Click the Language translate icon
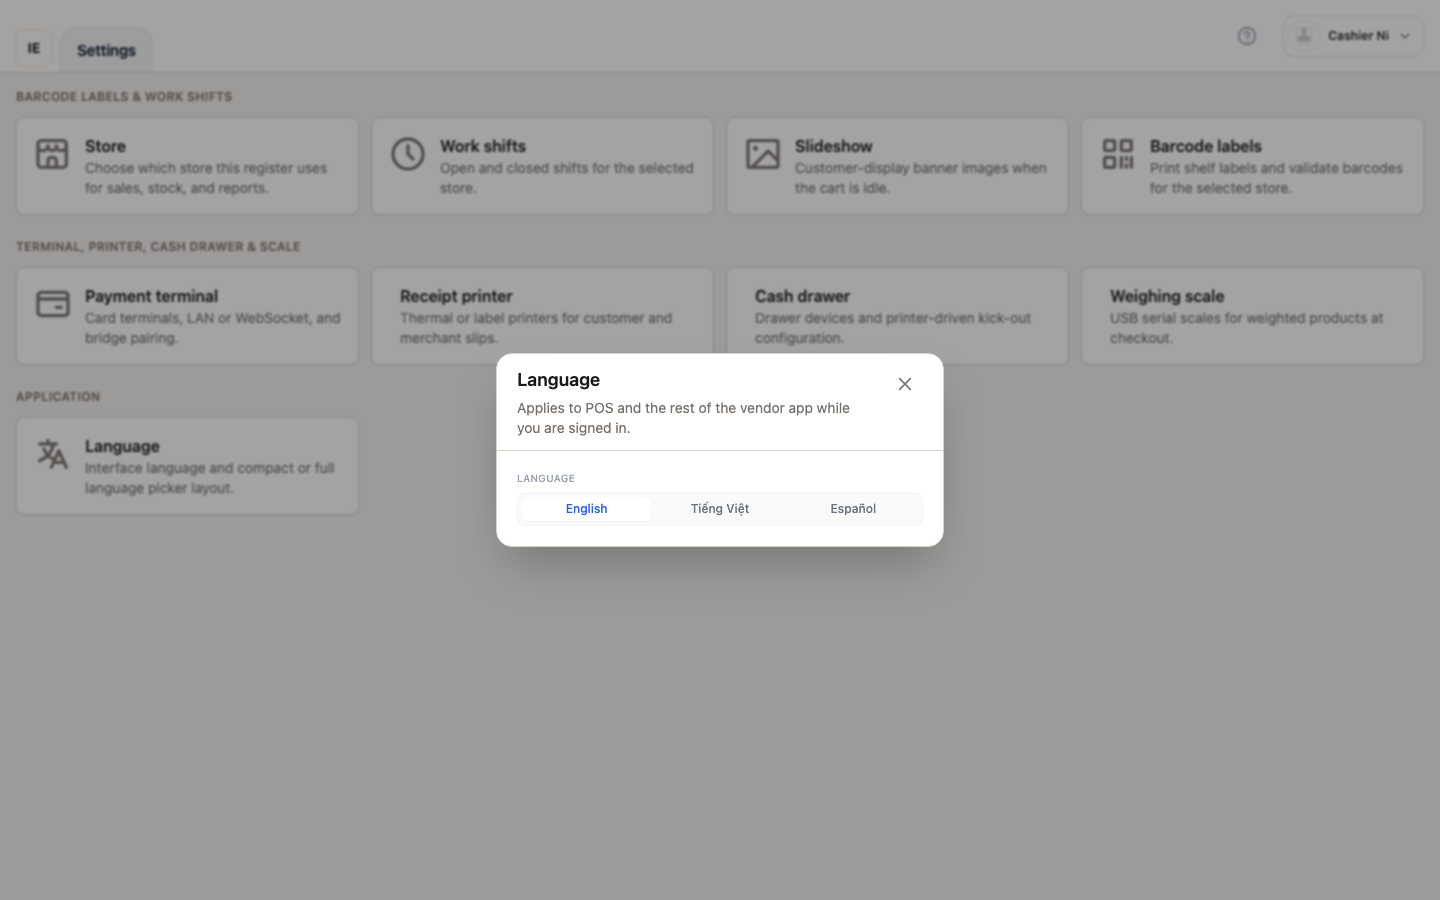 click(x=52, y=454)
